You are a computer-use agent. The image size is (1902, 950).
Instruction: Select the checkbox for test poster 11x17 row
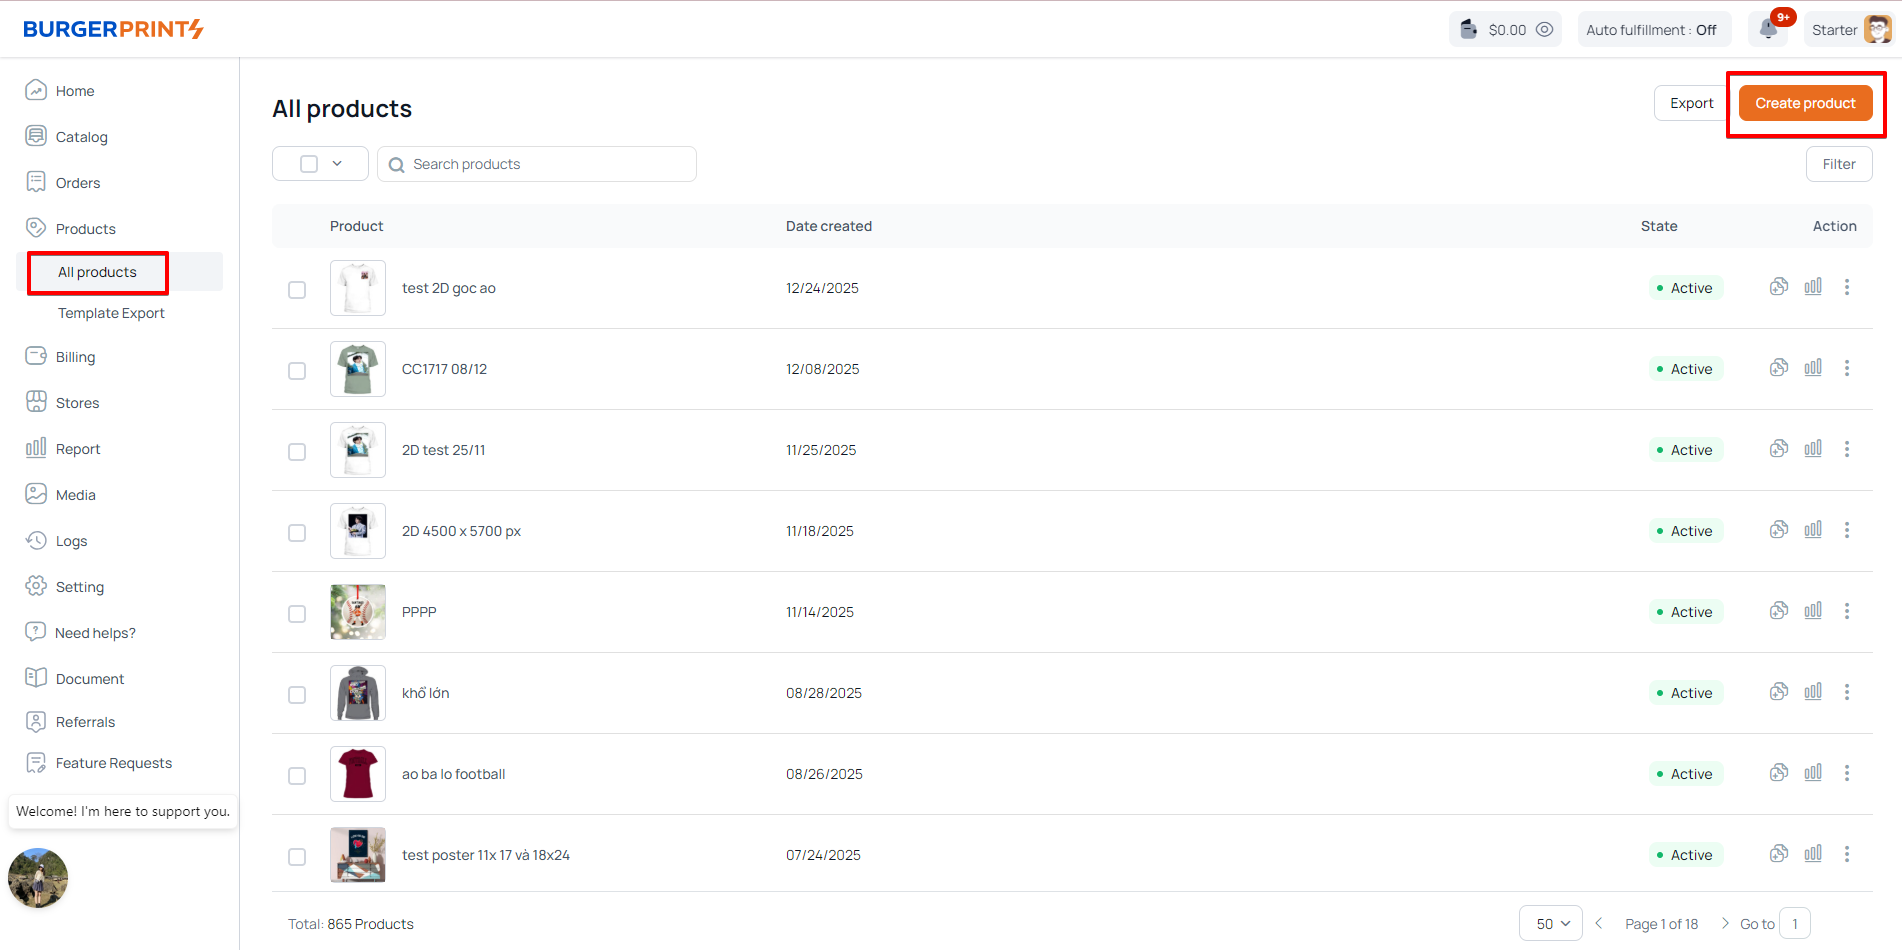point(297,857)
